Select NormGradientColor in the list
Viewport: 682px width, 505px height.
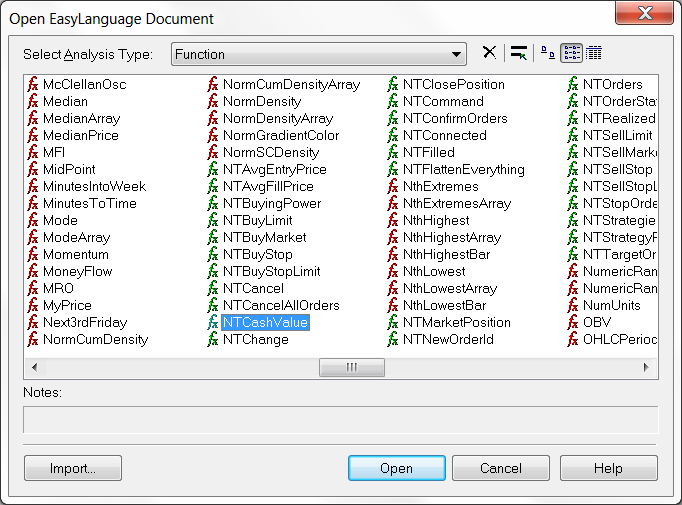(281, 135)
